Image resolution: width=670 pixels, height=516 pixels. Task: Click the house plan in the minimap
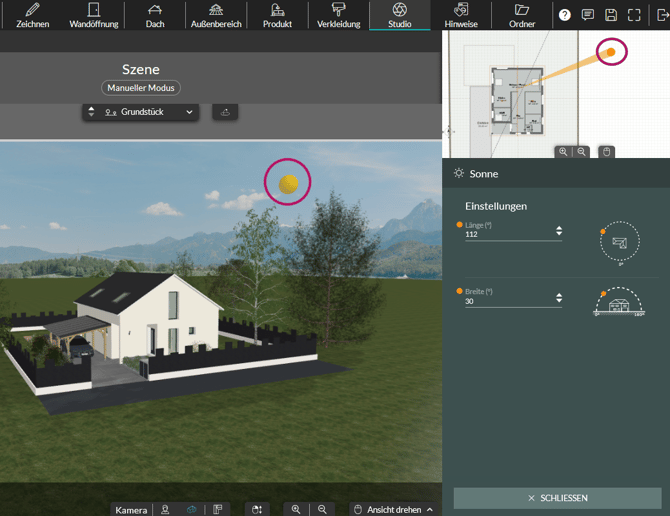(517, 100)
